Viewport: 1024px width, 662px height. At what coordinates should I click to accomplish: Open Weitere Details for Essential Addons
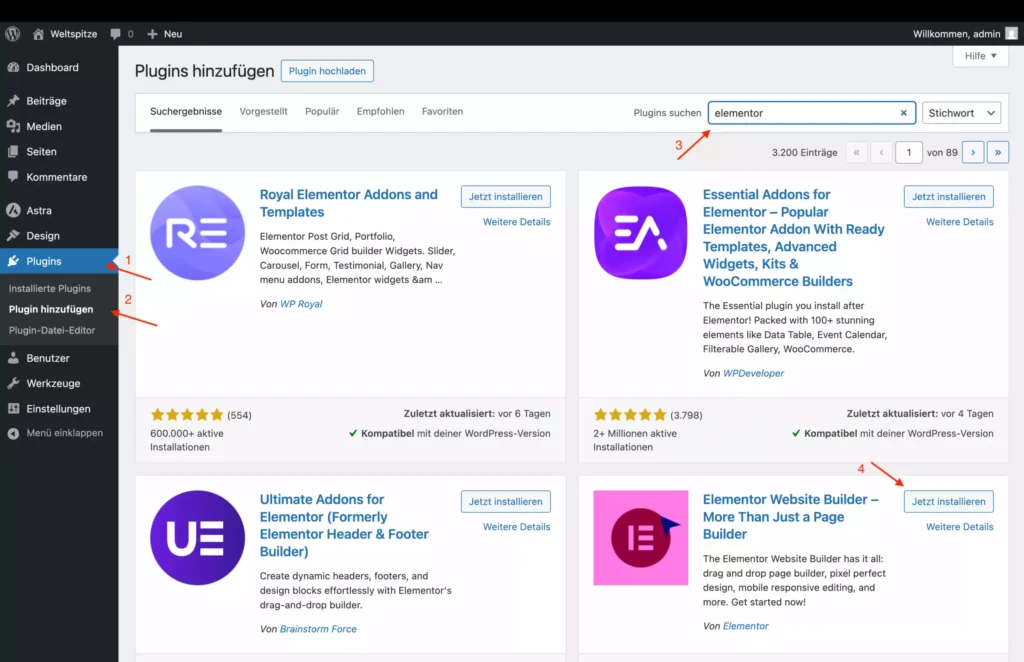point(959,222)
